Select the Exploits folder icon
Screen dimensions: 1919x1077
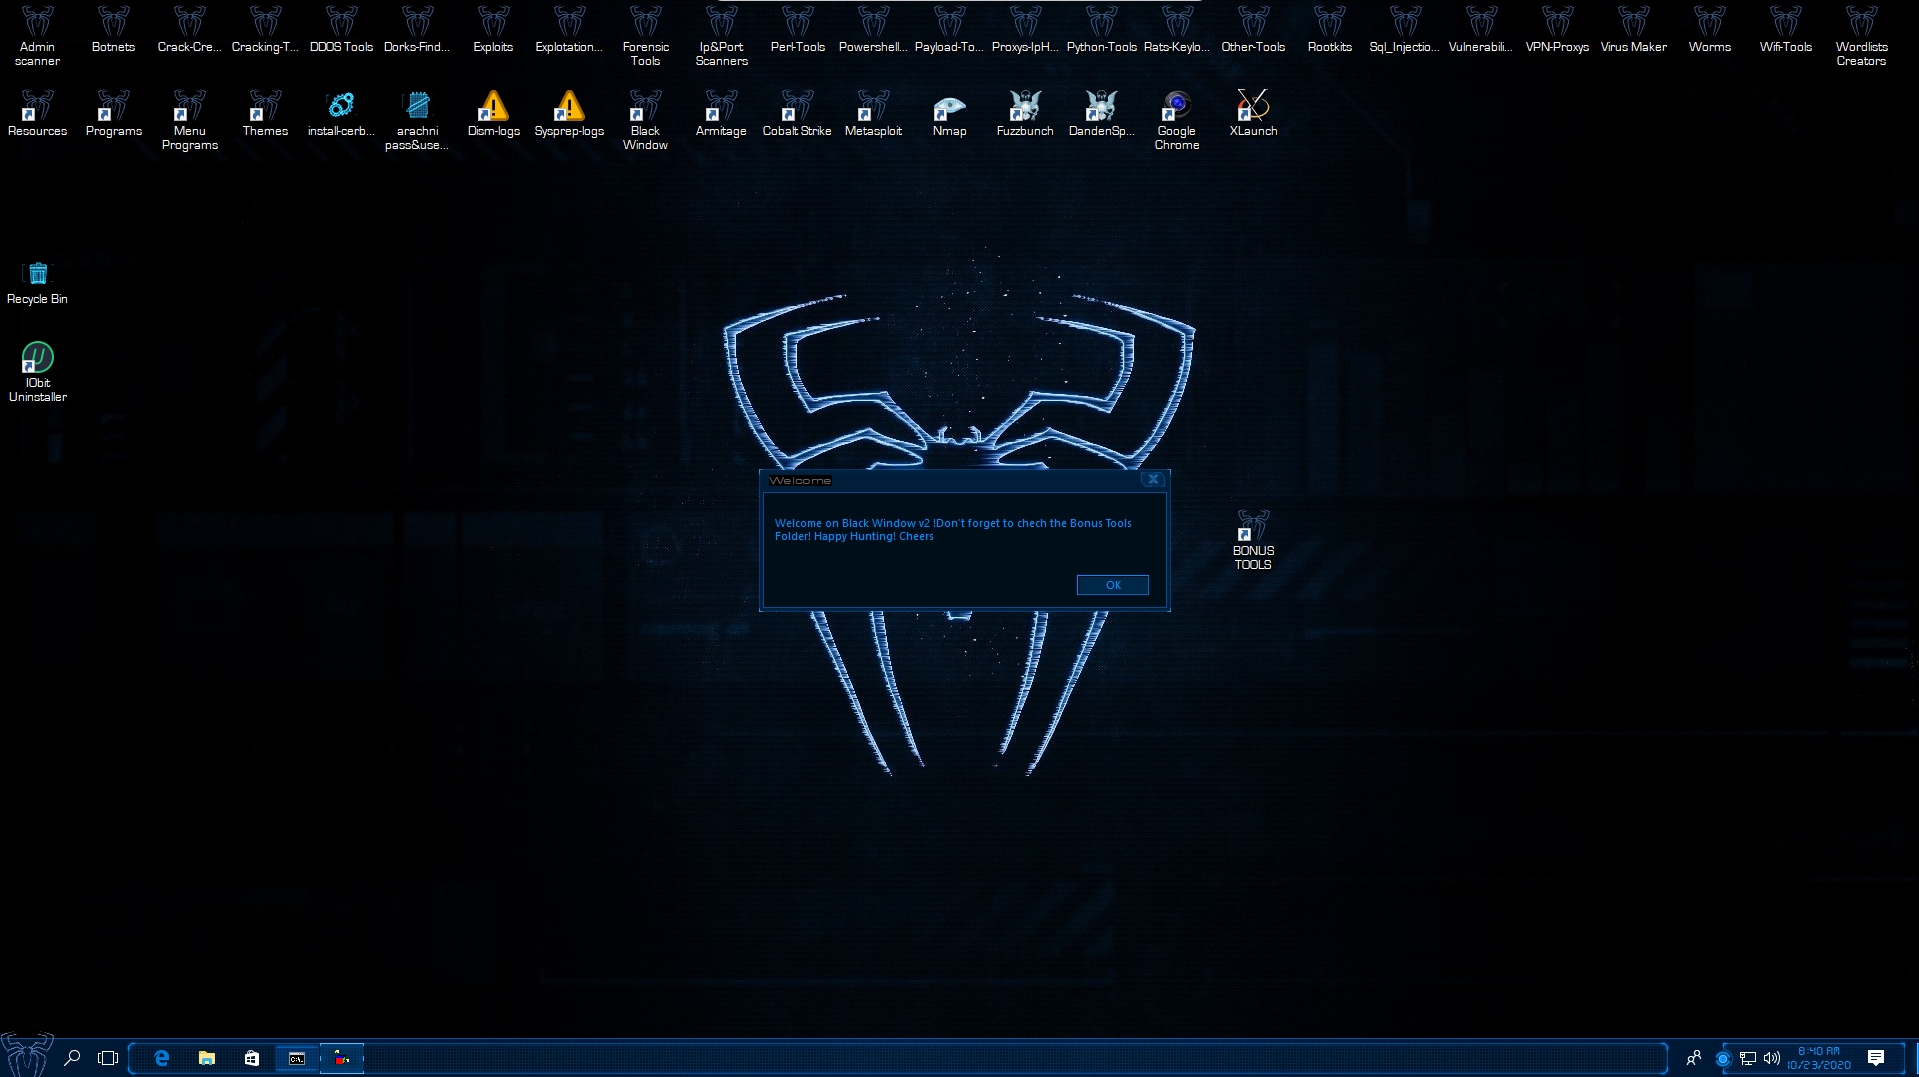pos(493,30)
